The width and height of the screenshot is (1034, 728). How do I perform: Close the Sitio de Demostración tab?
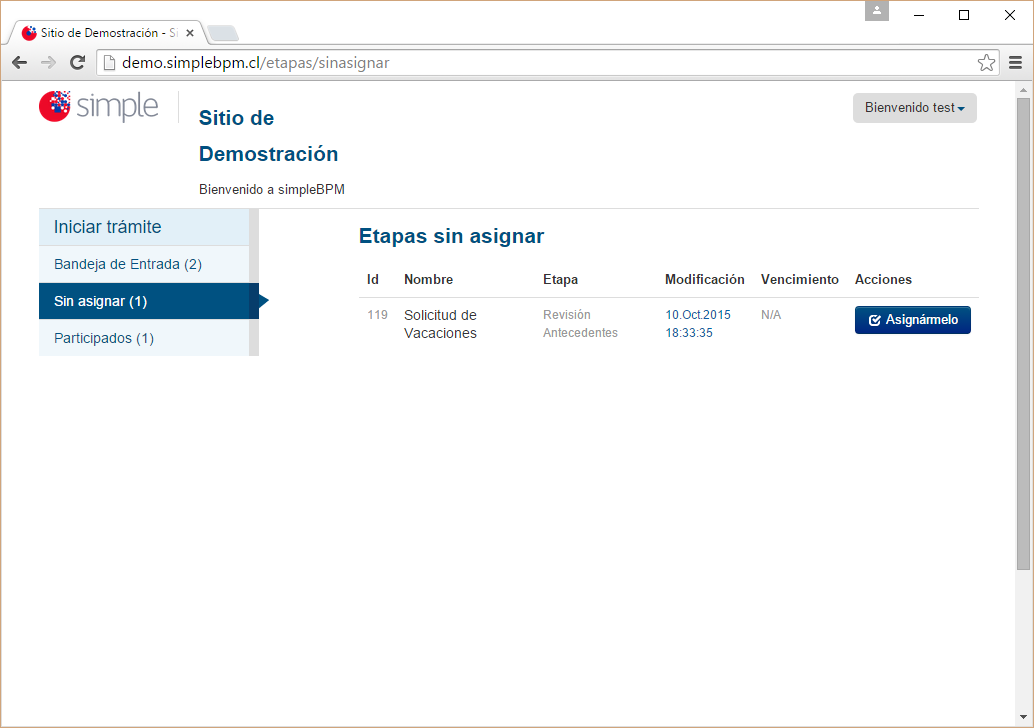[190, 32]
